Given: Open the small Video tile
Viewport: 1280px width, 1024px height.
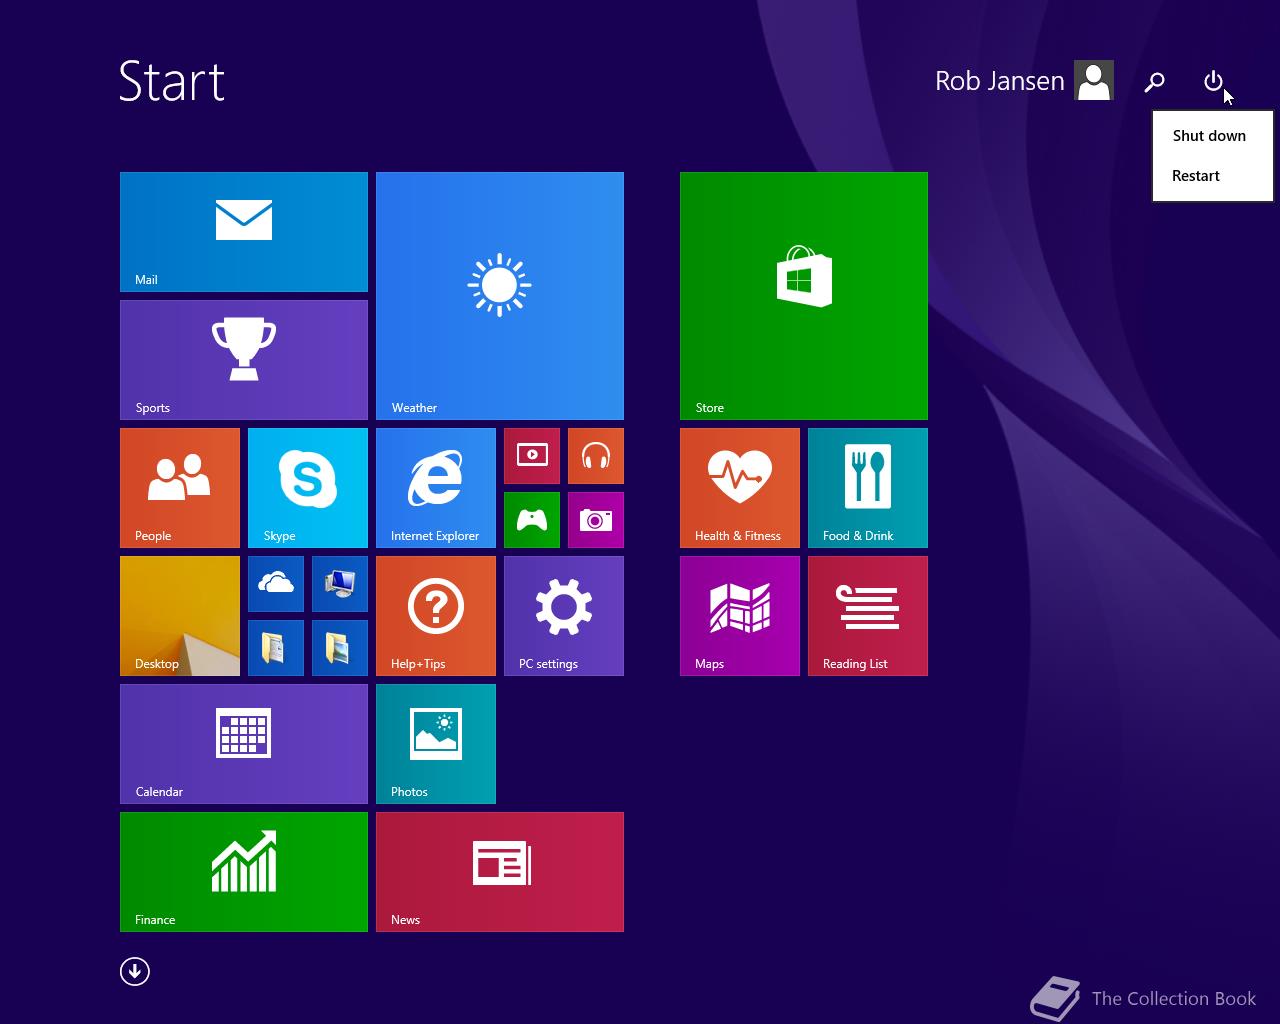Looking at the screenshot, I should (532, 456).
